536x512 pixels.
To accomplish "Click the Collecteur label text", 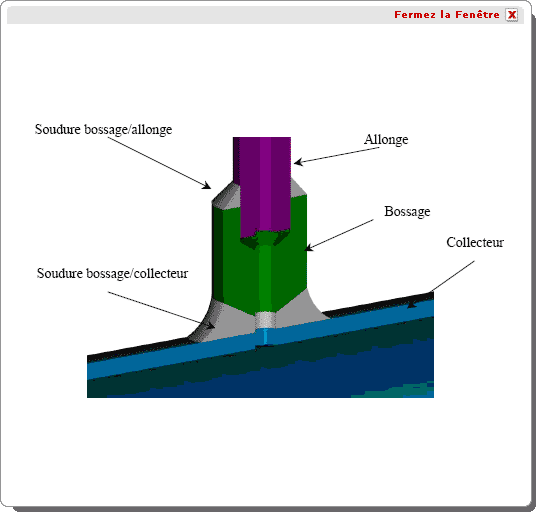I will coord(475,242).
